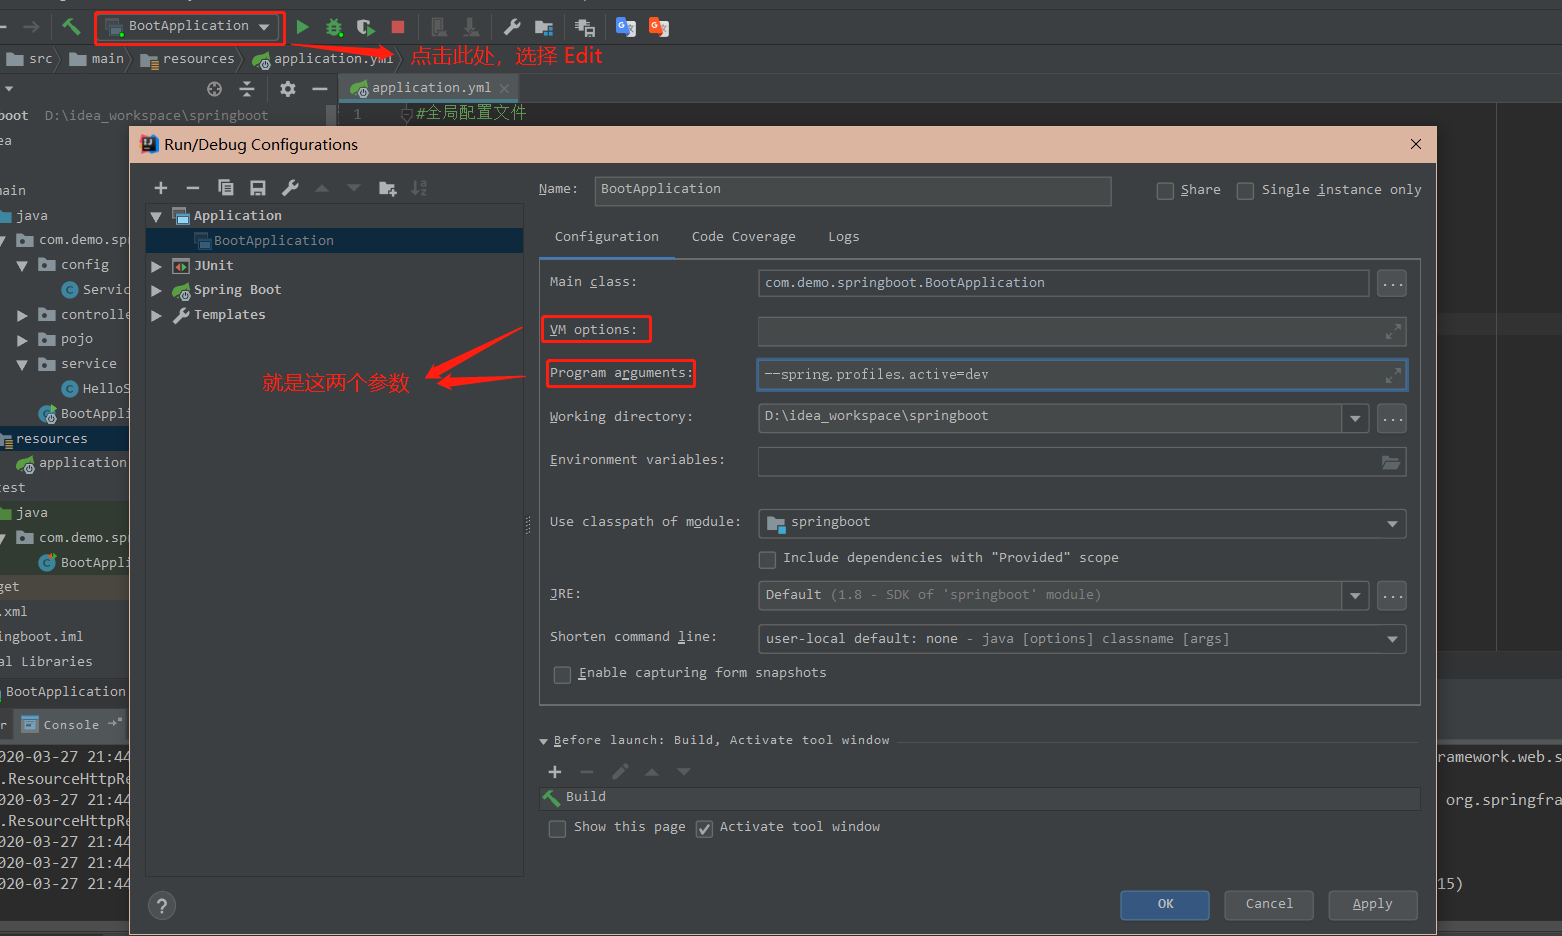Viewport: 1562px width, 936px height.
Task: Collapse the Application node in configurations tree
Action: [156, 216]
